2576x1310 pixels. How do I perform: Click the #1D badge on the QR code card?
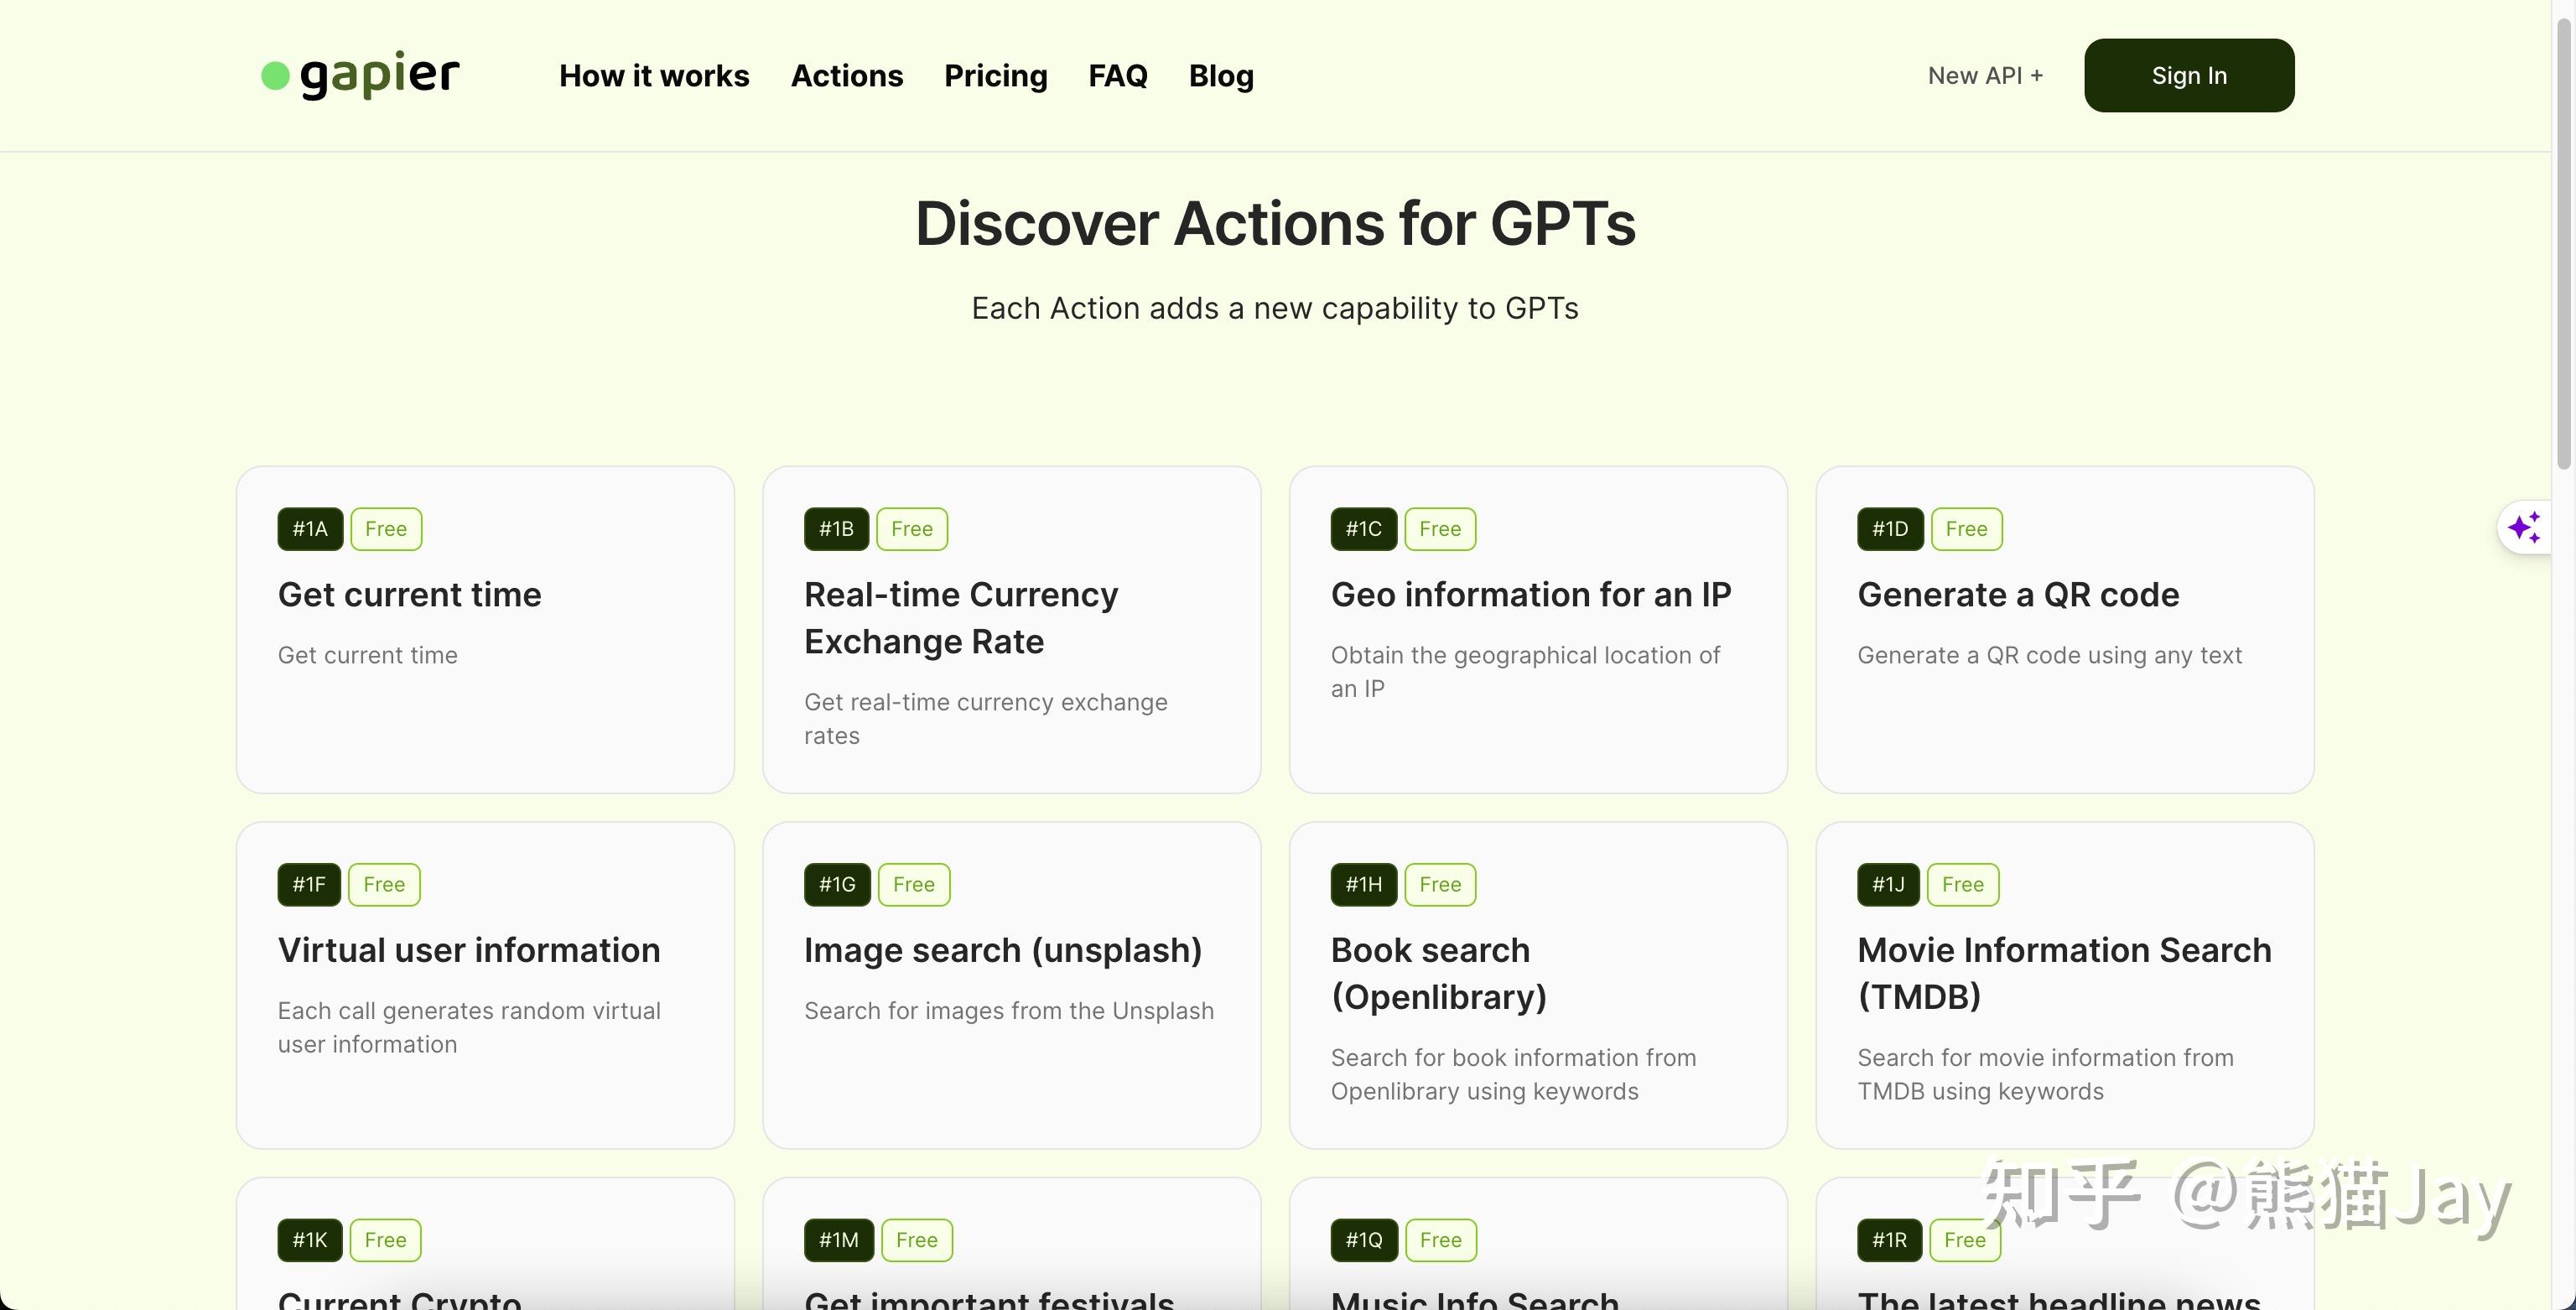[1889, 529]
